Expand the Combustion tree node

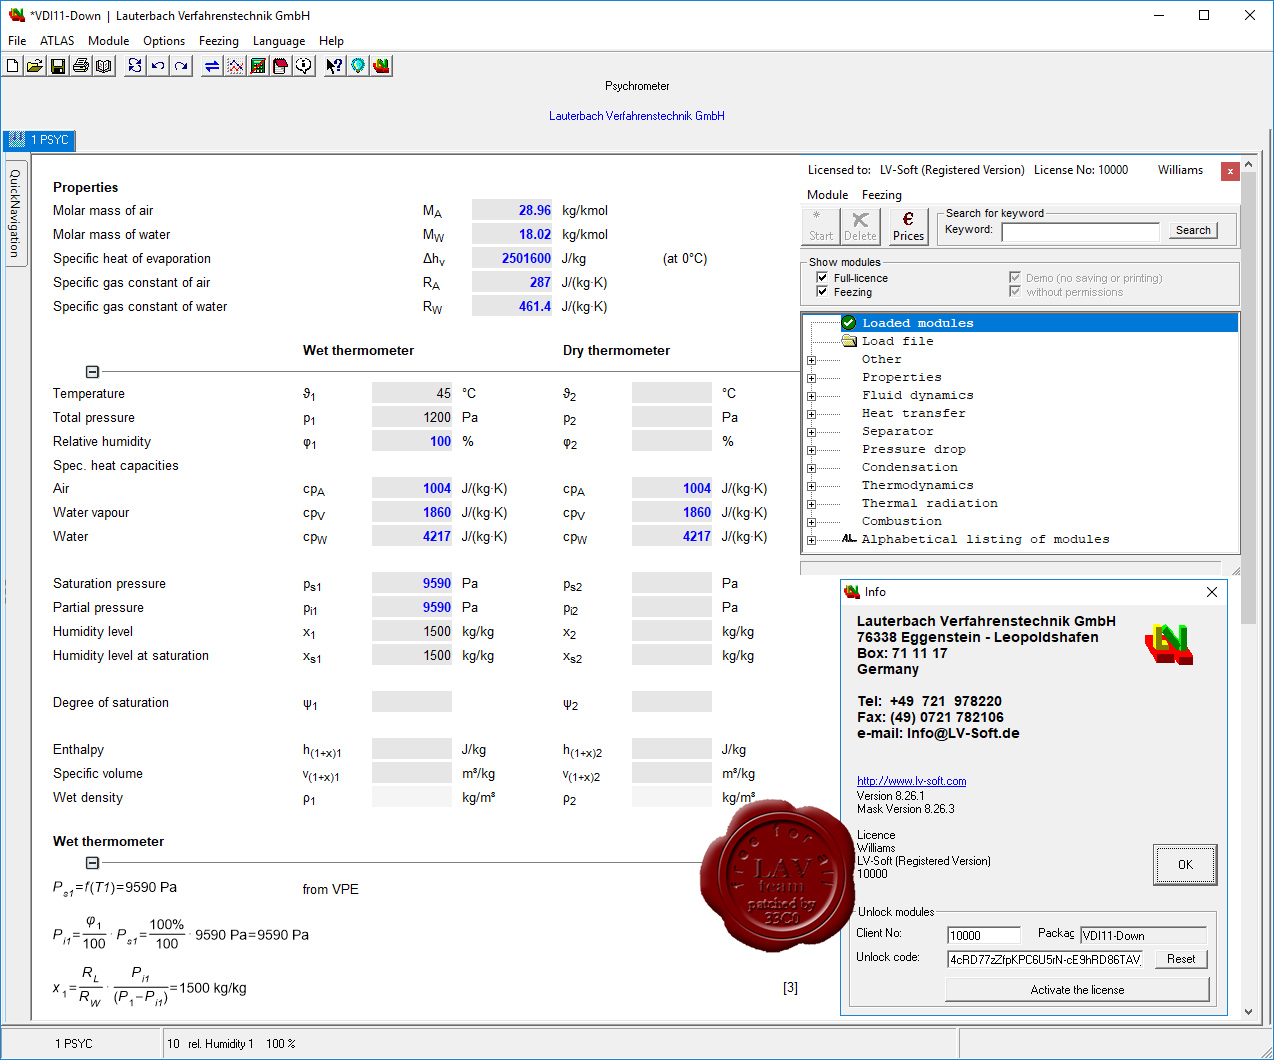(811, 522)
